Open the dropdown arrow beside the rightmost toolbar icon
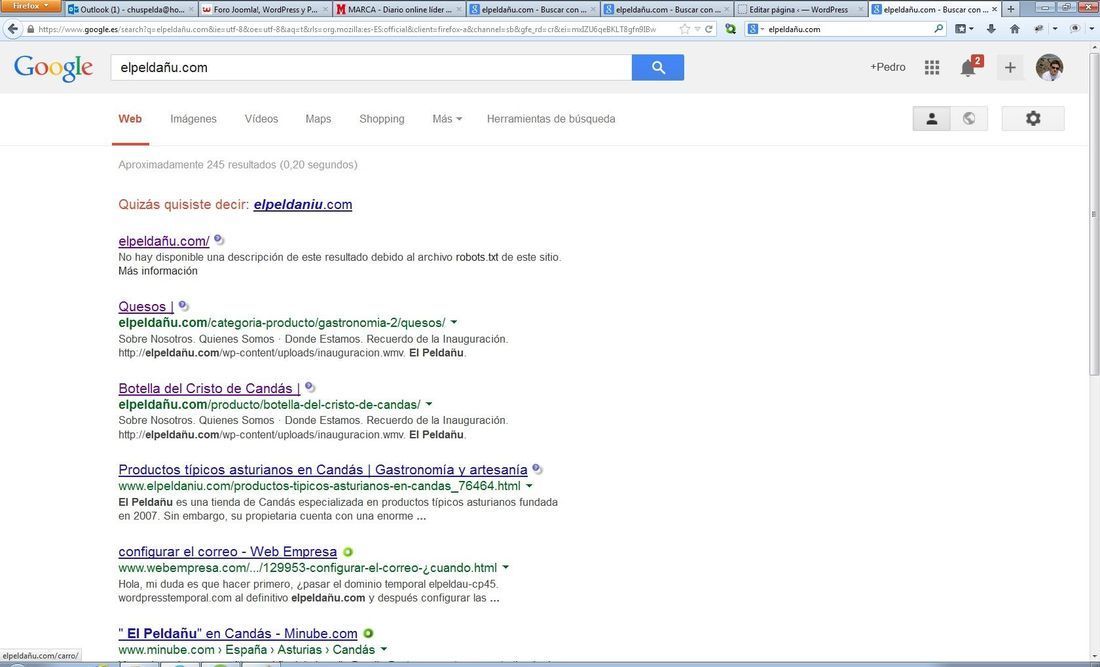 1093,29
